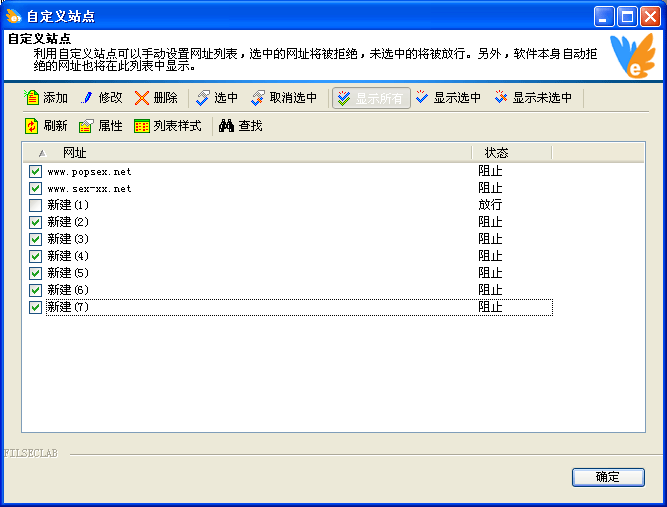Click the 修改 (Modify) pencil icon

[87, 98]
